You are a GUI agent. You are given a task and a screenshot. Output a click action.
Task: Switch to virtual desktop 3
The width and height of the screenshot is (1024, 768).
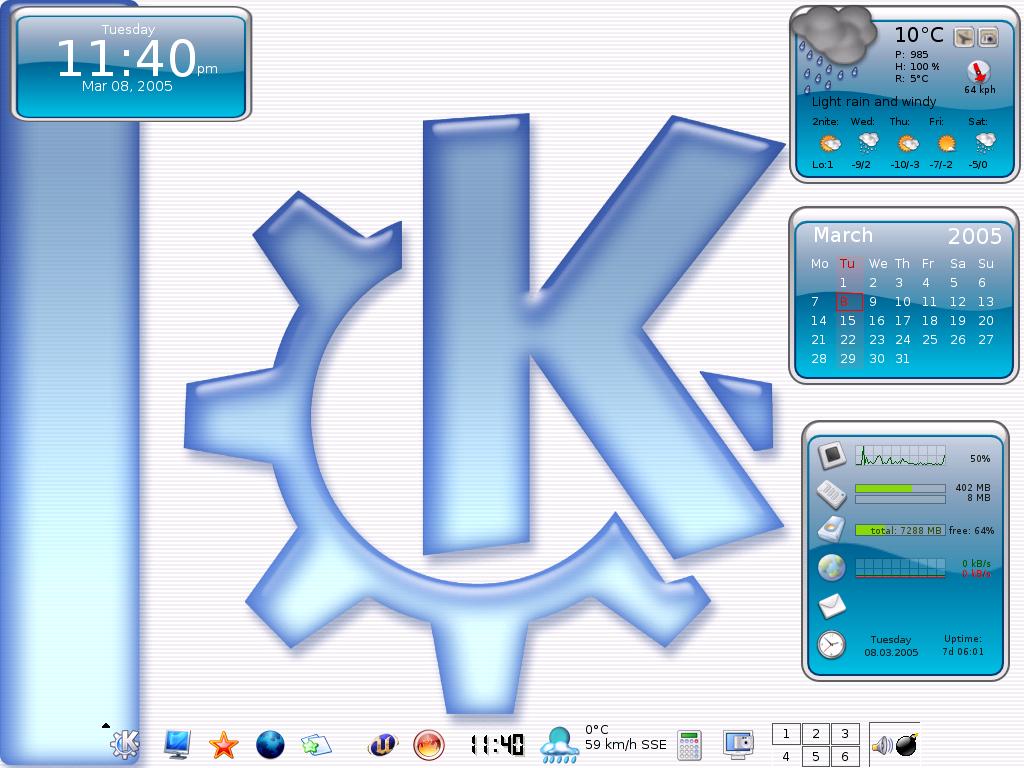[x=845, y=733]
